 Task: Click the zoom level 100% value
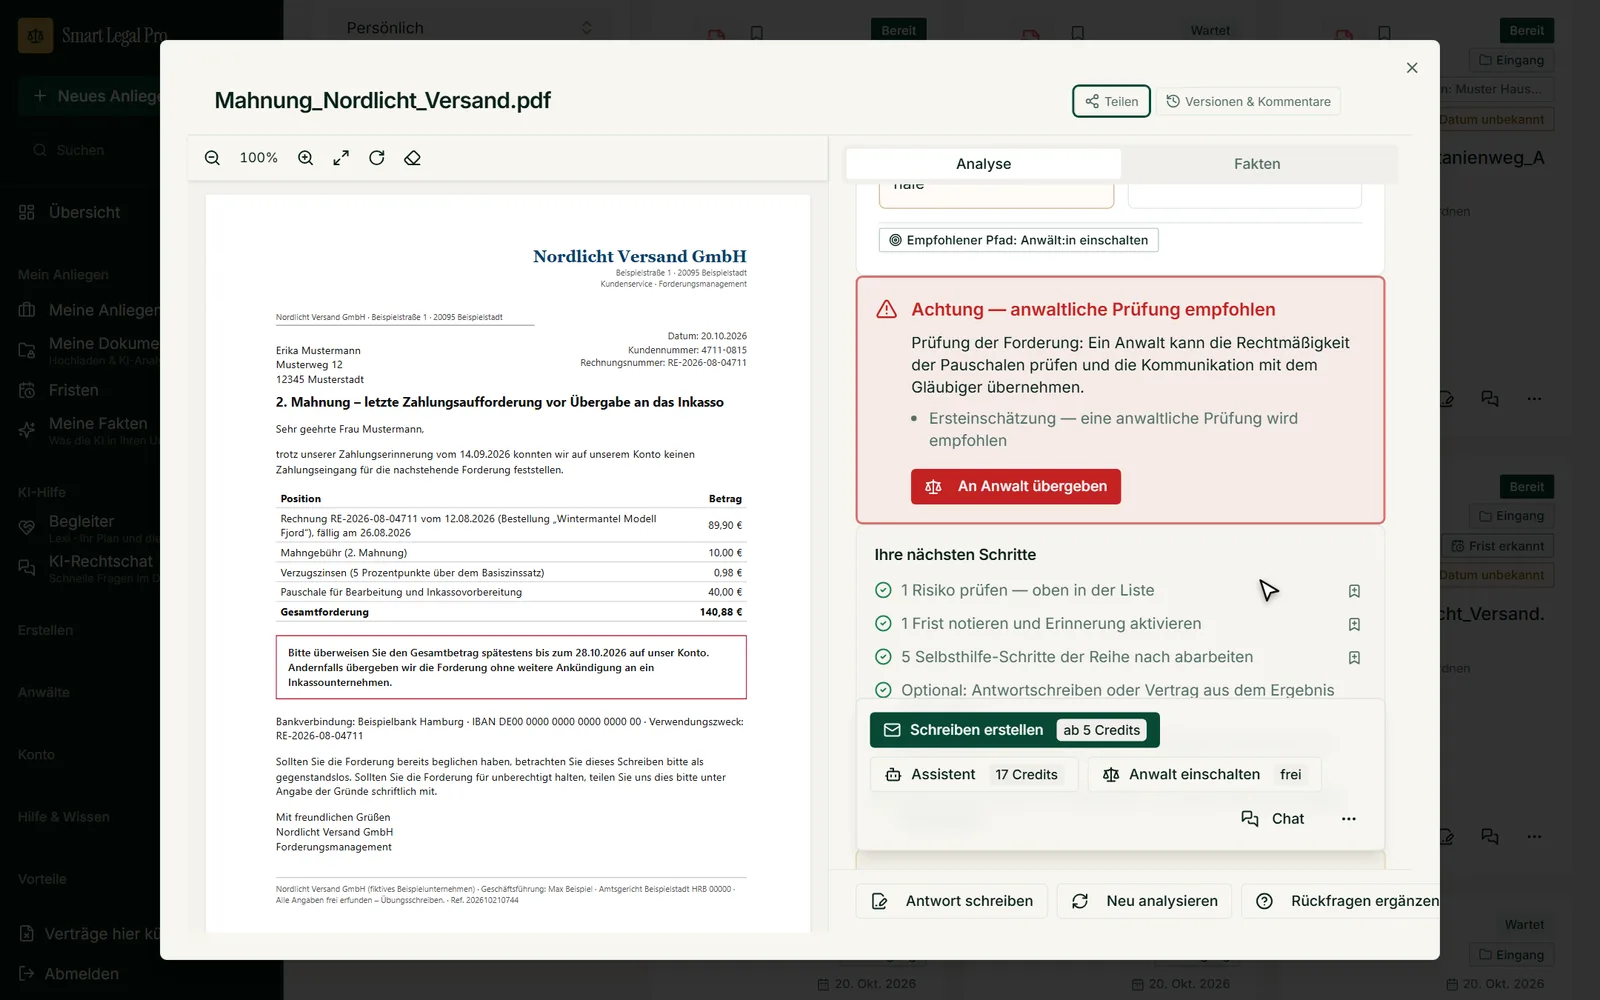coord(259,158)
